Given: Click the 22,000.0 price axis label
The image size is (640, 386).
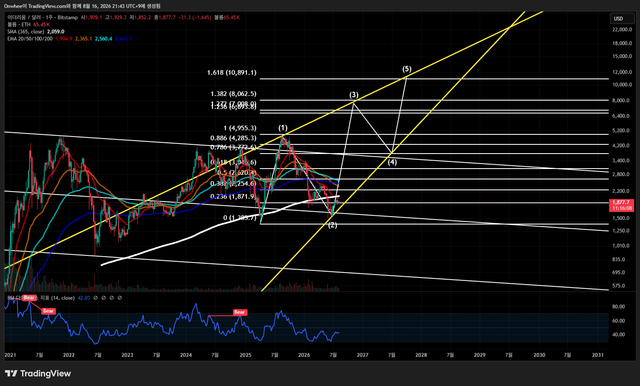Looking at the screenshot, I should 622,29.
